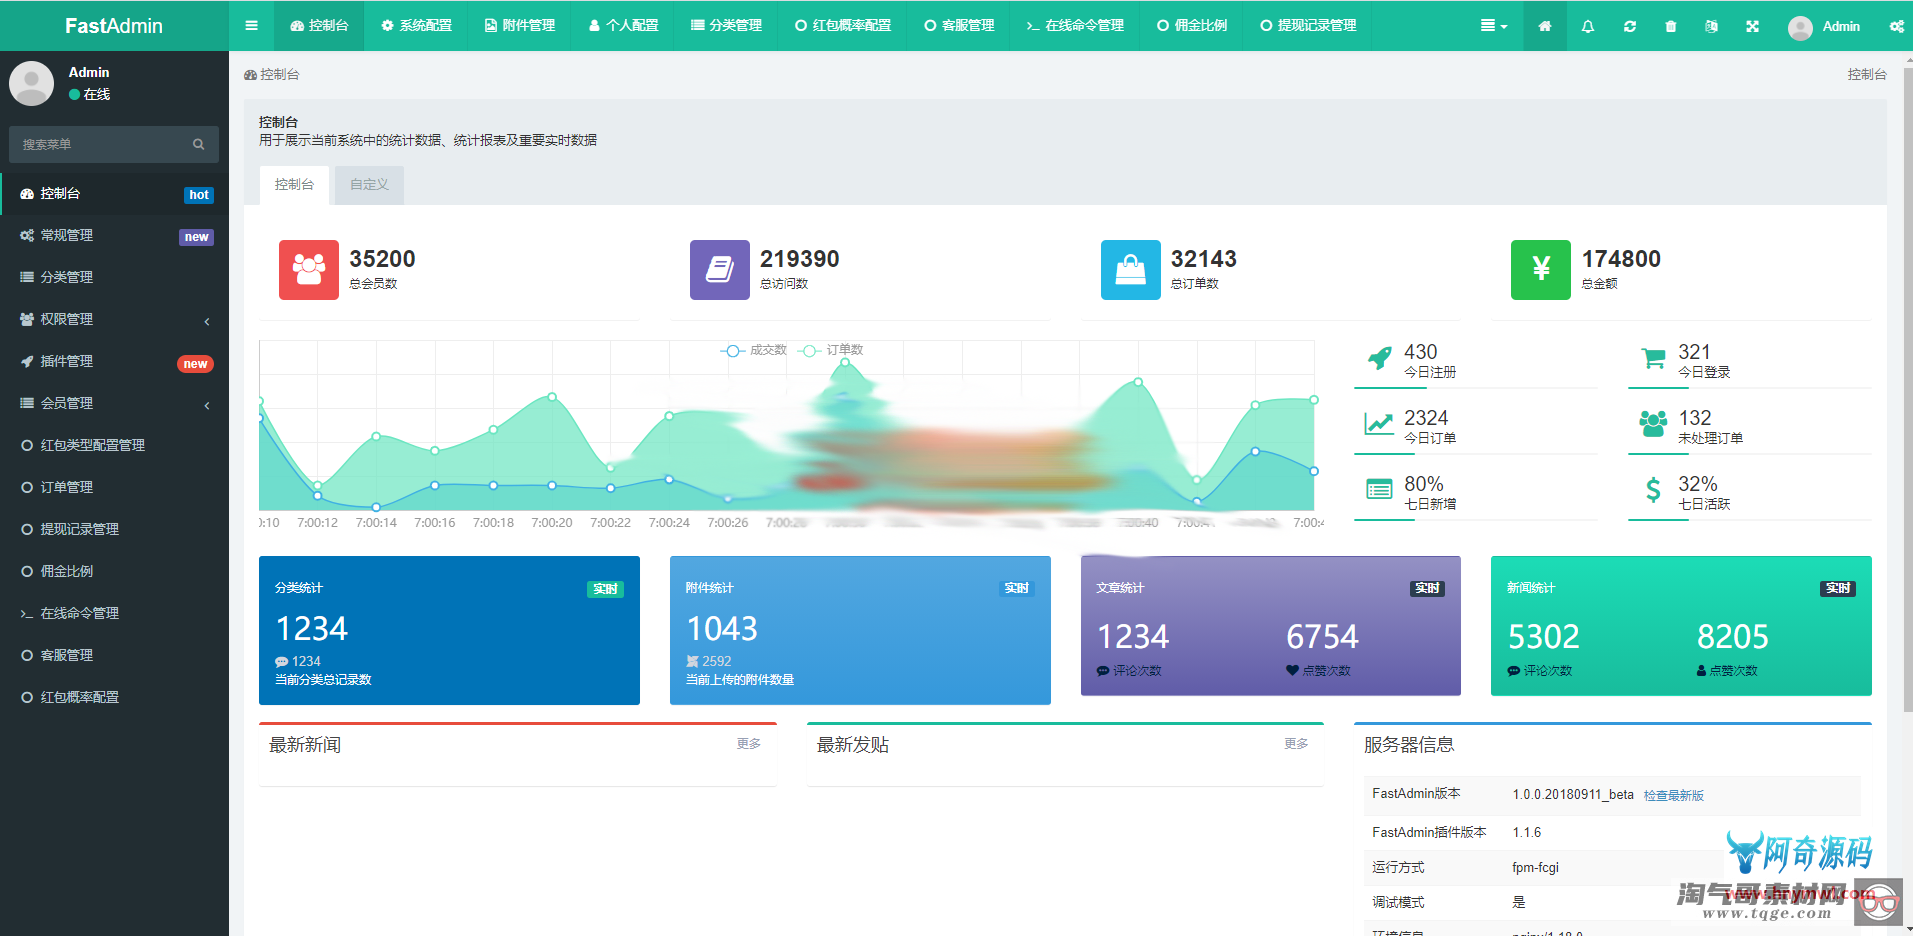This screenshot has height=936, width=1913.
Task: Toggle 成交数 series in chart legend
Action: tap(754, 350)
